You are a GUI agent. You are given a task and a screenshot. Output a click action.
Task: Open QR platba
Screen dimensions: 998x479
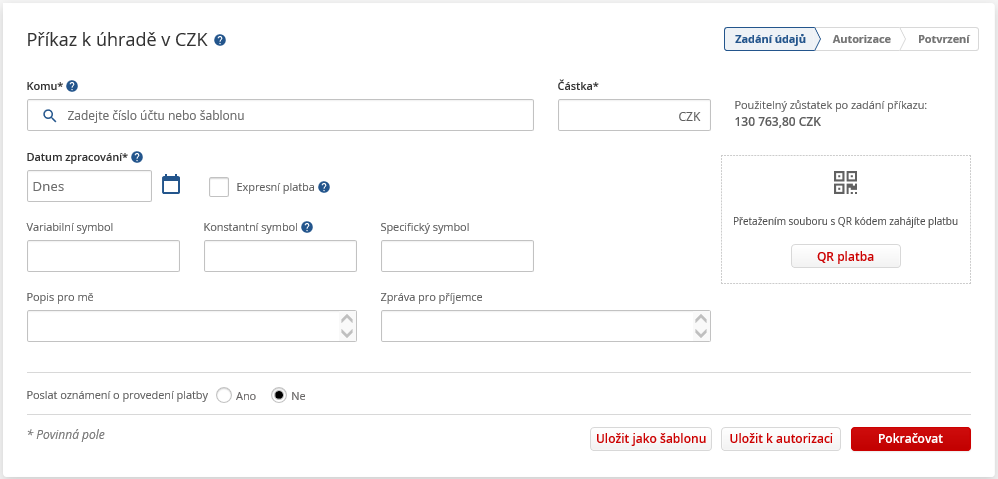point(846,256)
